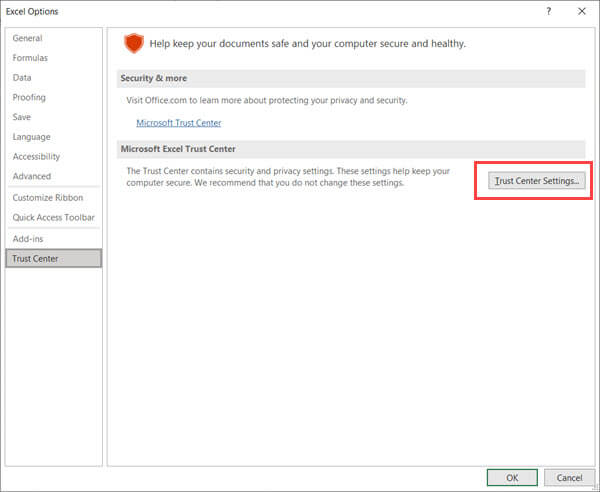
Task: Open the Accessibility options page
Action: 36,157
